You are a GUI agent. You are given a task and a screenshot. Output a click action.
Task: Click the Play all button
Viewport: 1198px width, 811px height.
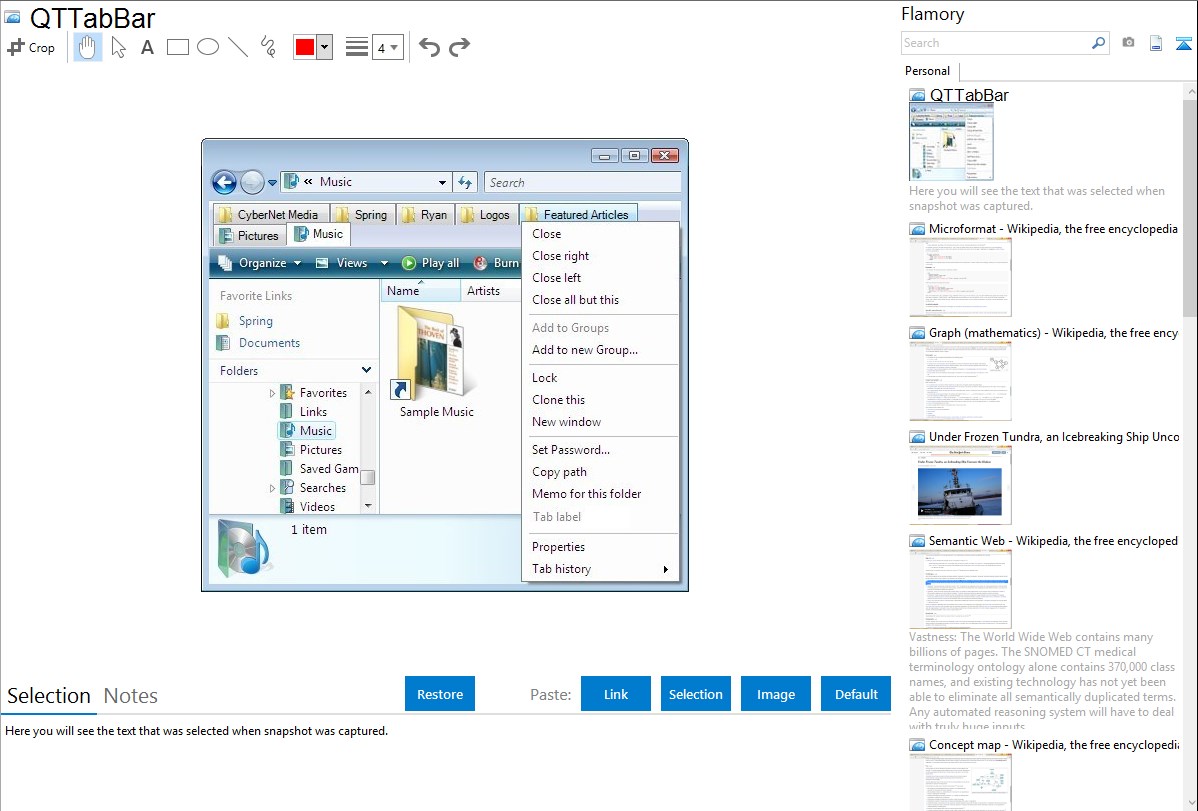(431, 263)
